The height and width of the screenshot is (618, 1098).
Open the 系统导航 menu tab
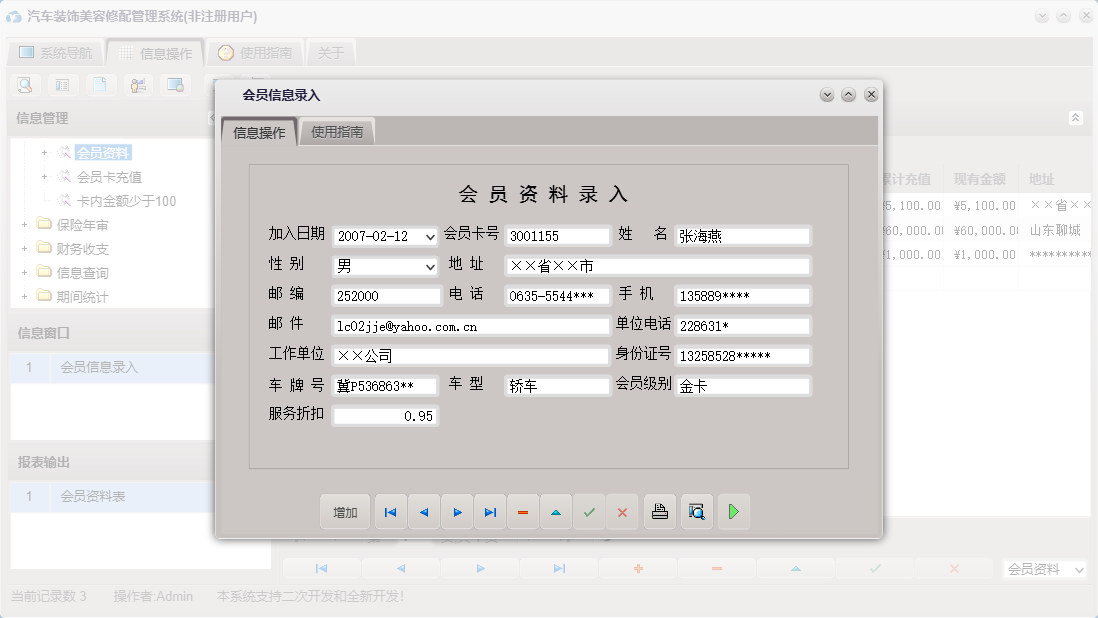click(55, 51)
